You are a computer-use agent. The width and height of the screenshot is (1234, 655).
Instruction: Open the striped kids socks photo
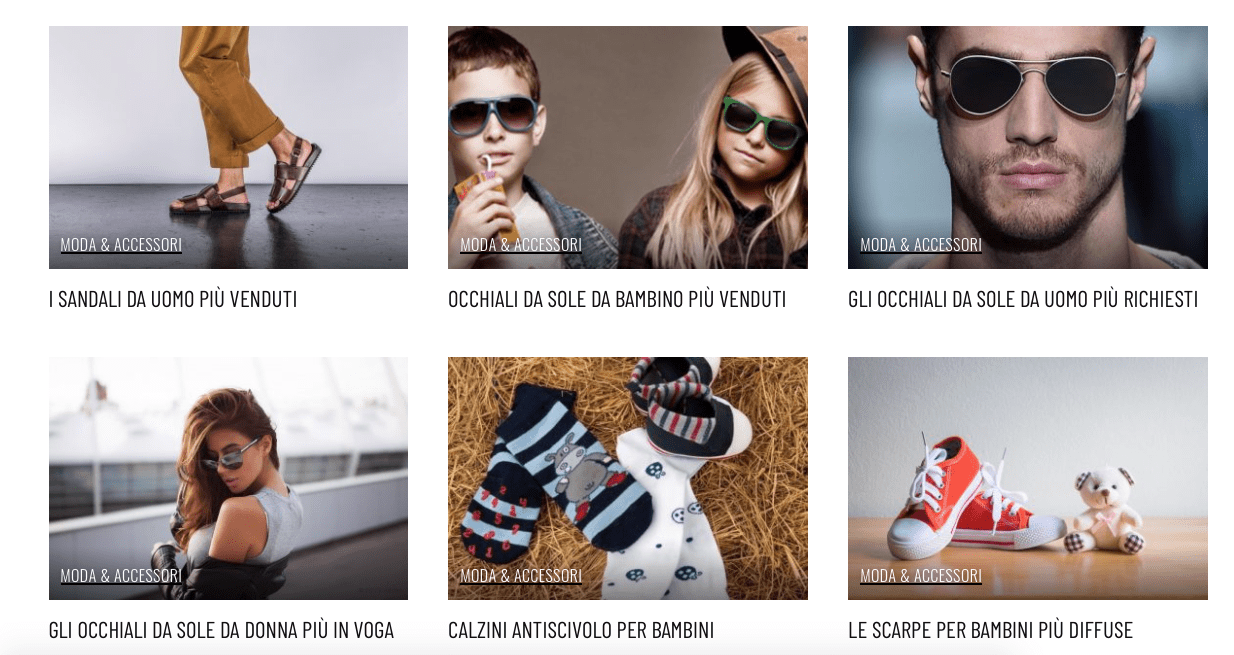pyautogui.click(x=628, y=478)
